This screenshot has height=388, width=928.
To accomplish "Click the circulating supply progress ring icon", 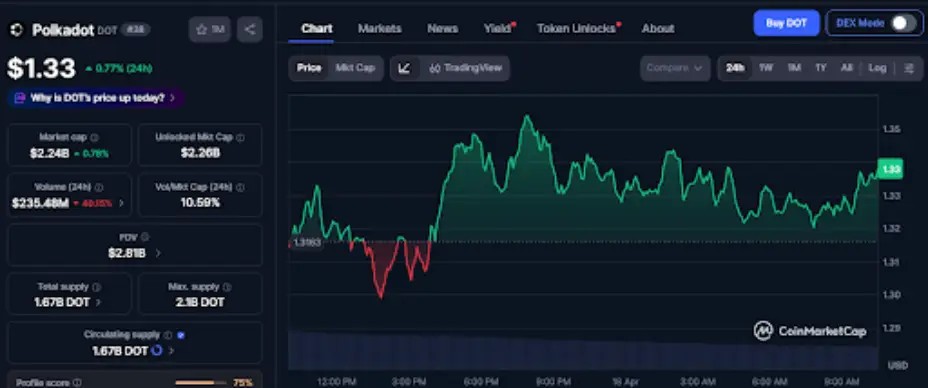I will (x=157, y=351).
